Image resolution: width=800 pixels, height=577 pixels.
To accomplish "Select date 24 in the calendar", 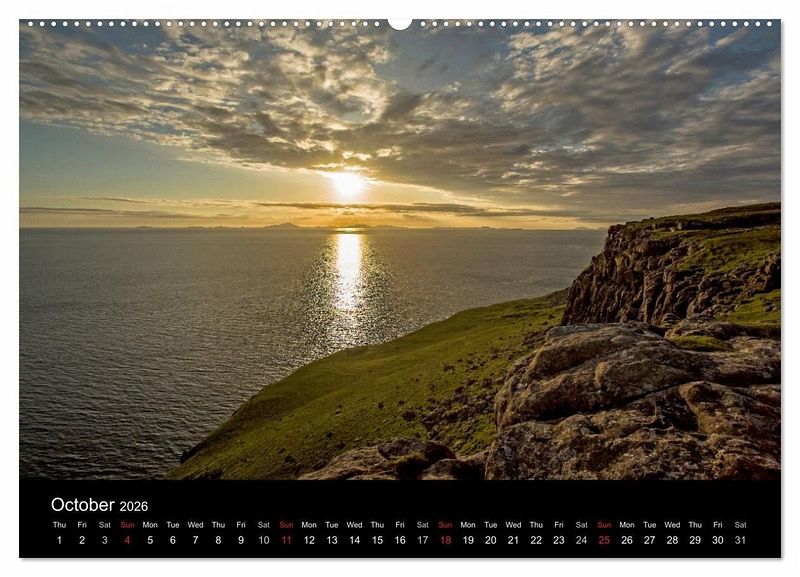I will point(582,540).
